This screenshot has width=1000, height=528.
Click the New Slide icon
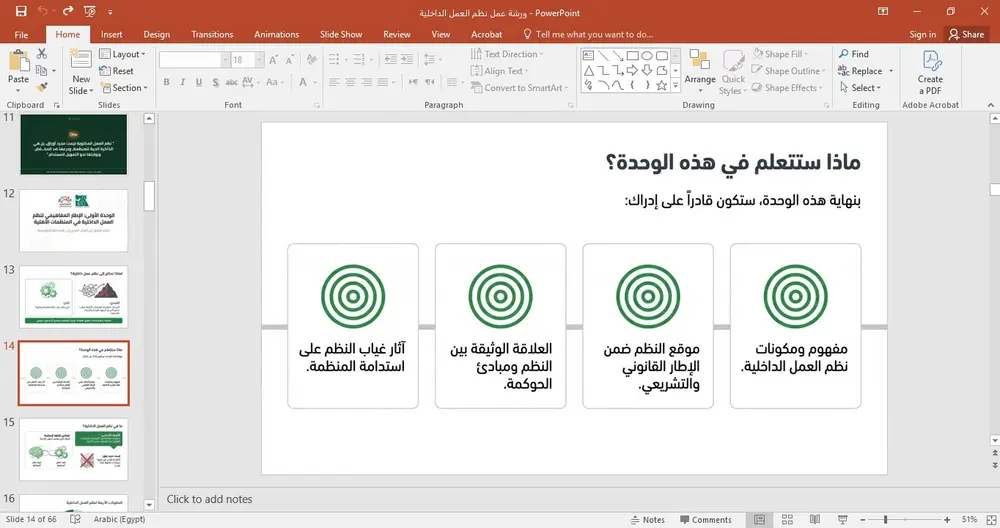(81, 60)
